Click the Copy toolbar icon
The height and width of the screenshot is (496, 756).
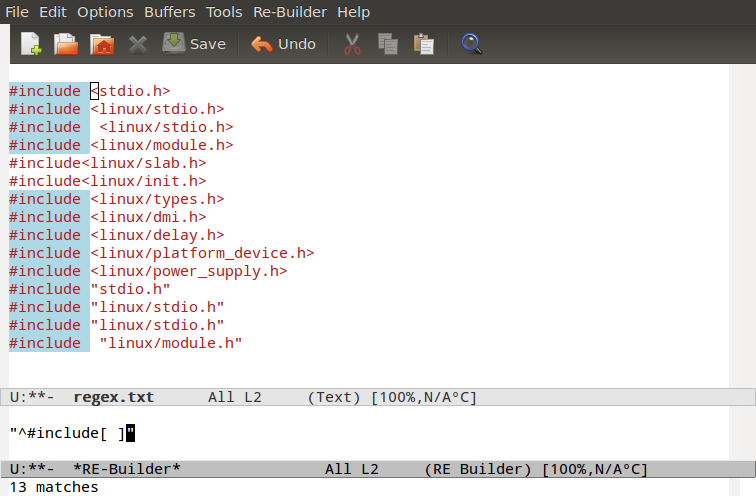pos(388,44)
